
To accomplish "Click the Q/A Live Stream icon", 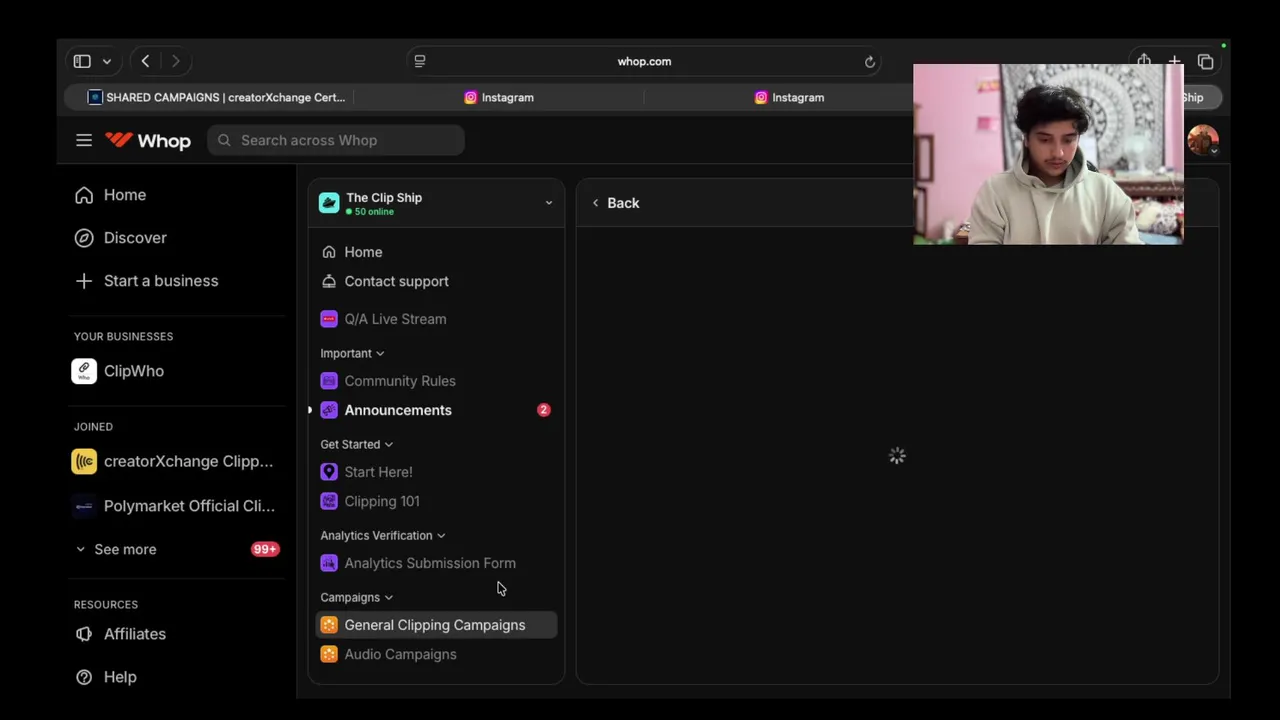I will (329, 319).
